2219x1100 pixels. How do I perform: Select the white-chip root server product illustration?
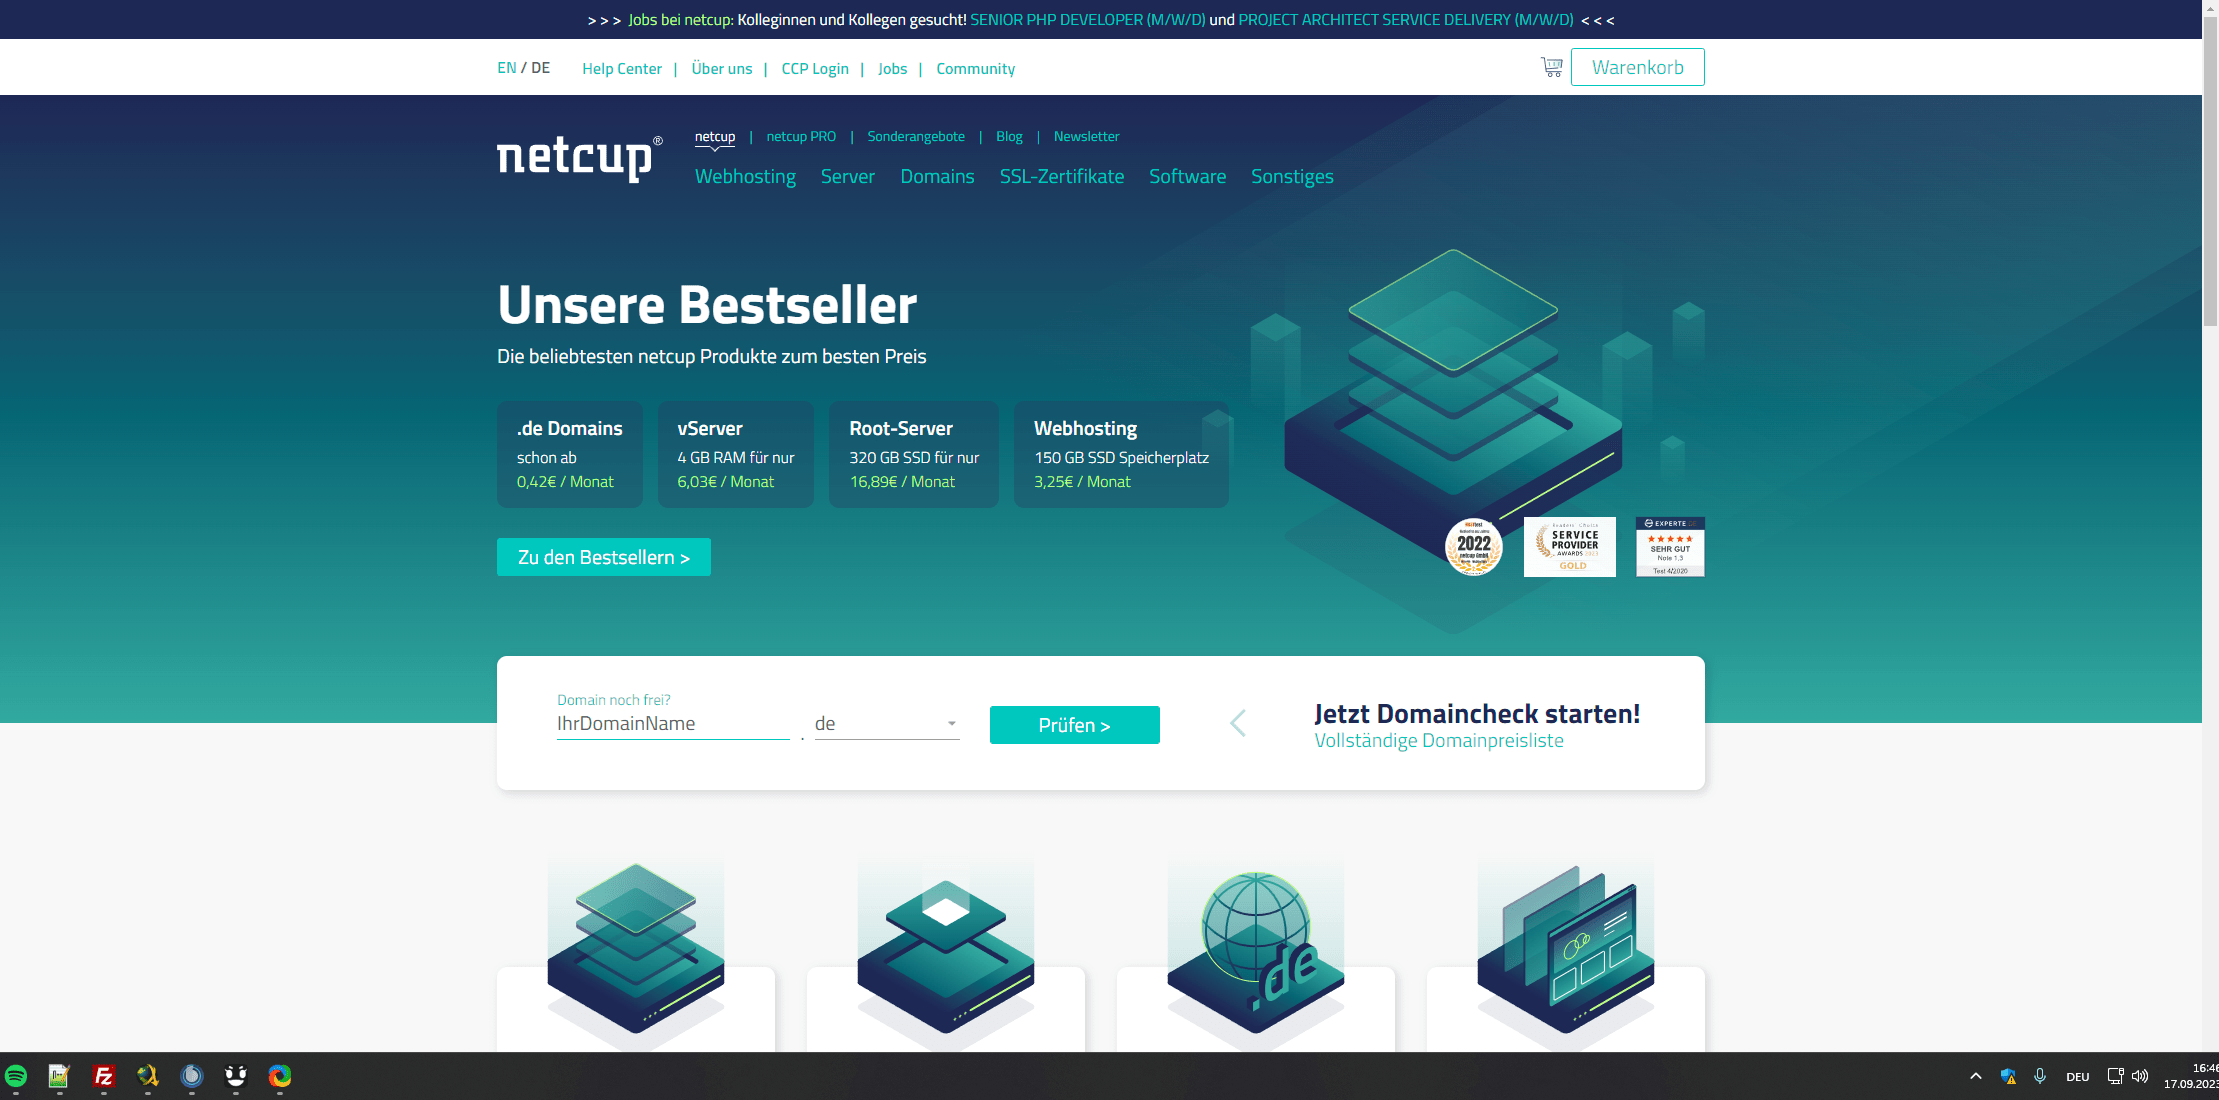tap(946, 955)
